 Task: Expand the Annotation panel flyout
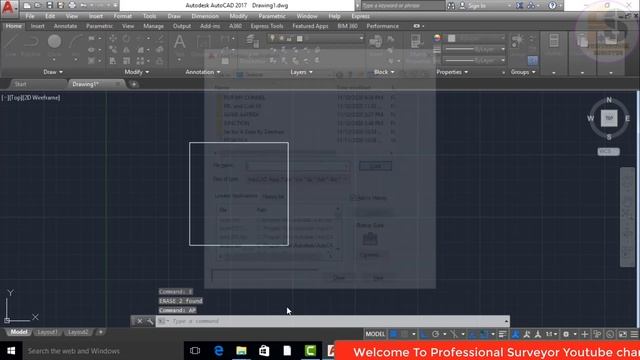point(203,72)
